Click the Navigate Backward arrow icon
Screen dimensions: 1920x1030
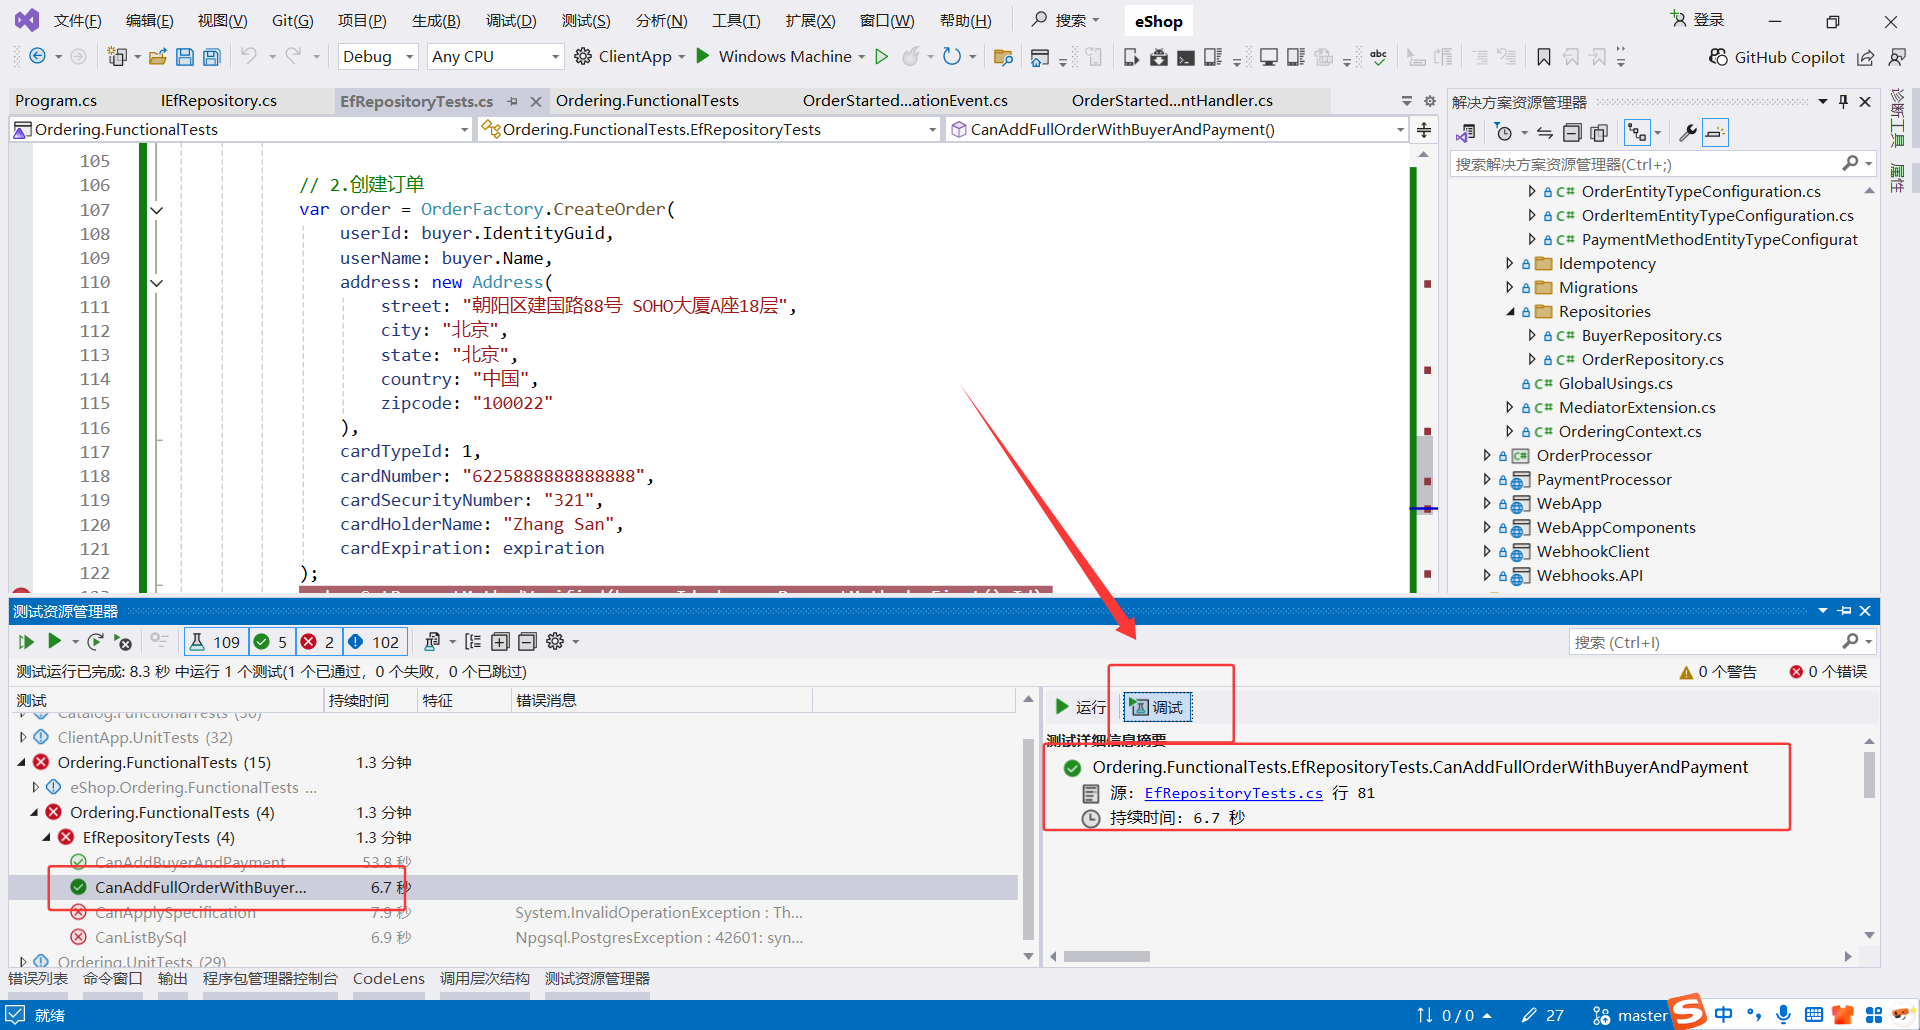pos(37,57)
